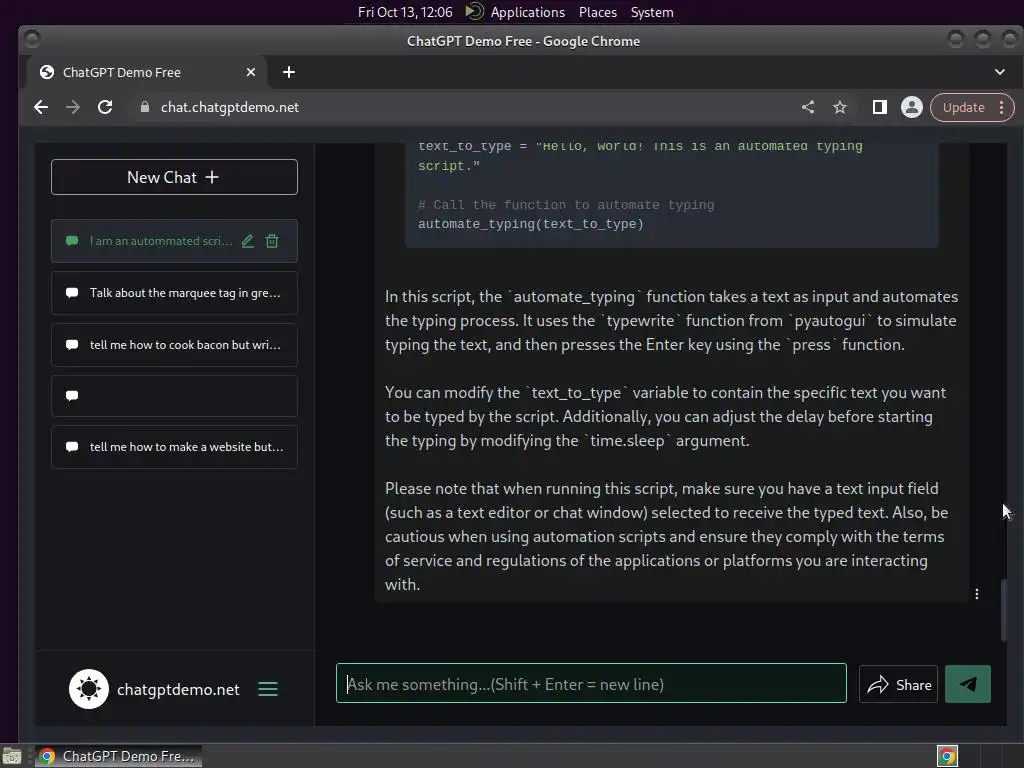The height and width of the screenshot is (768, 1024).
Task: View site information via the lock icon
Action: (x=145, y=107)
